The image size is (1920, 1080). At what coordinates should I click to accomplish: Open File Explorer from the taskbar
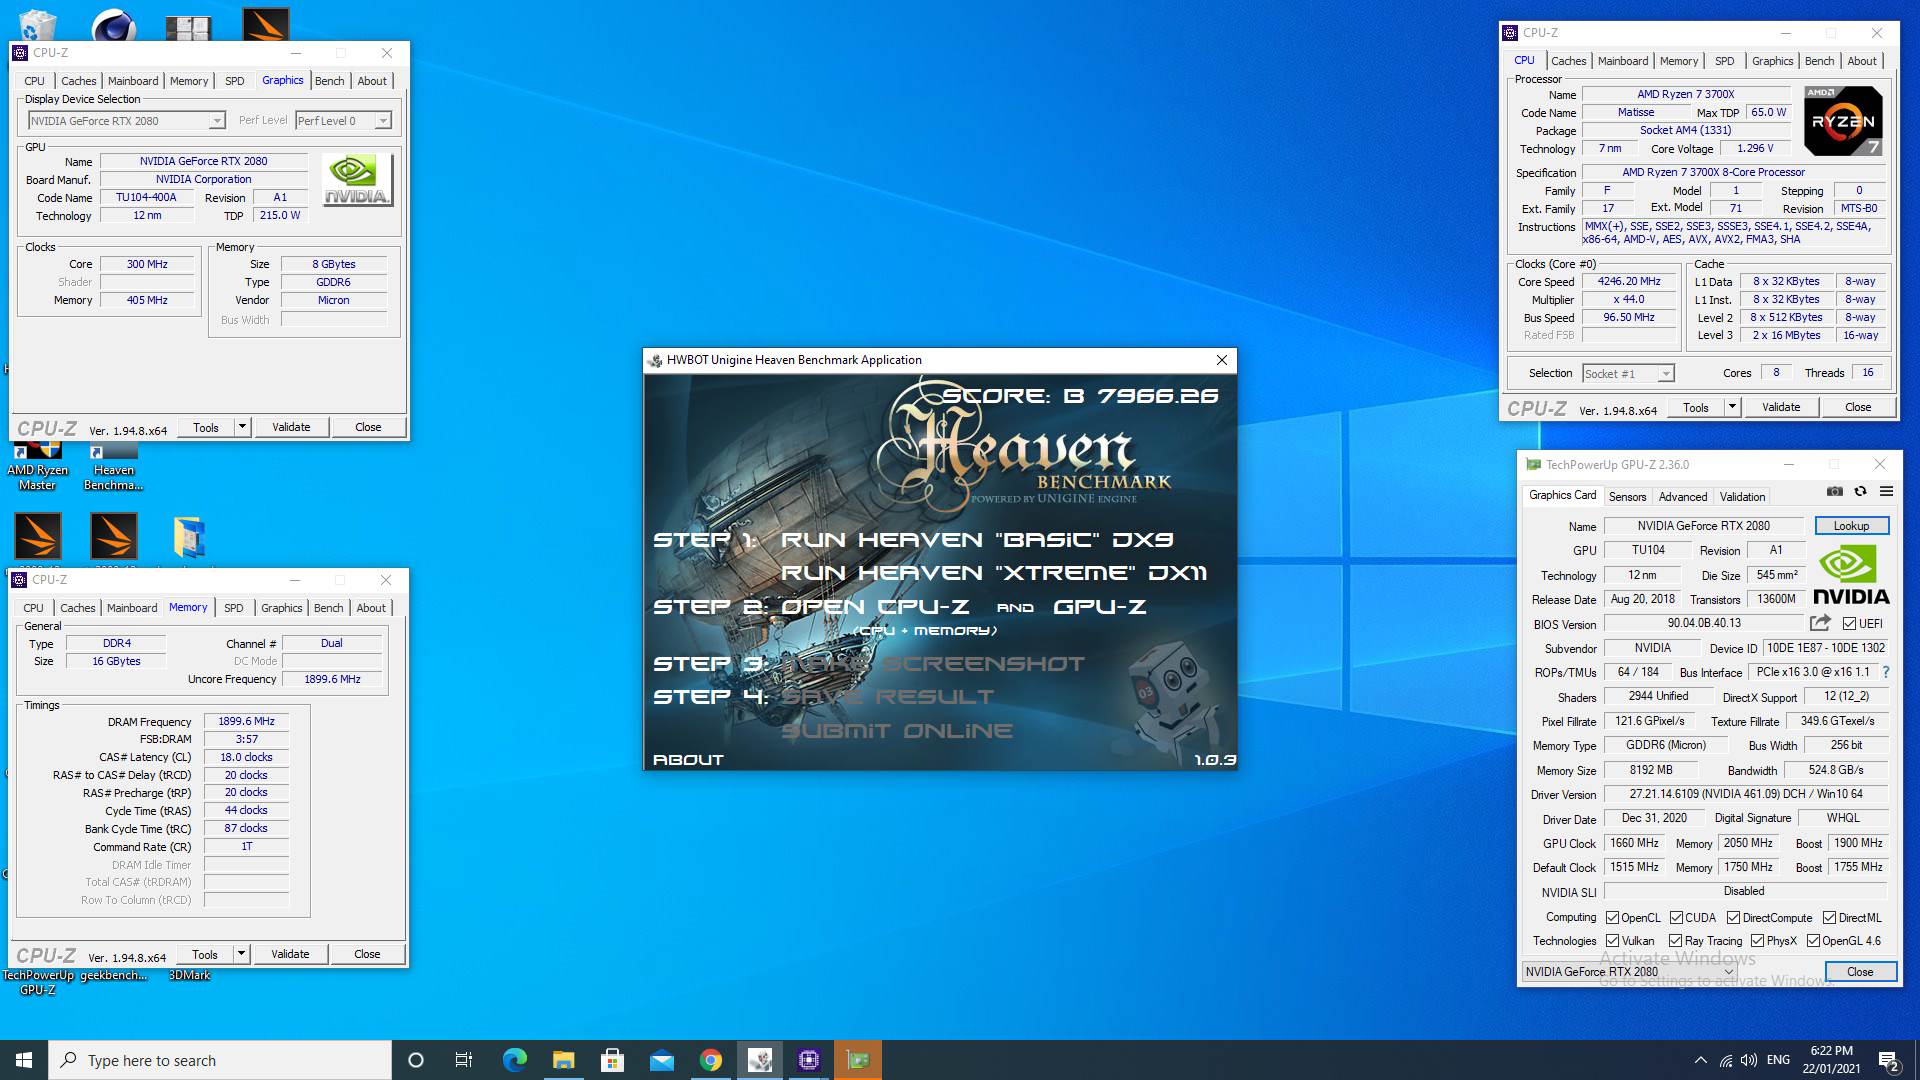pos(563,1060)
